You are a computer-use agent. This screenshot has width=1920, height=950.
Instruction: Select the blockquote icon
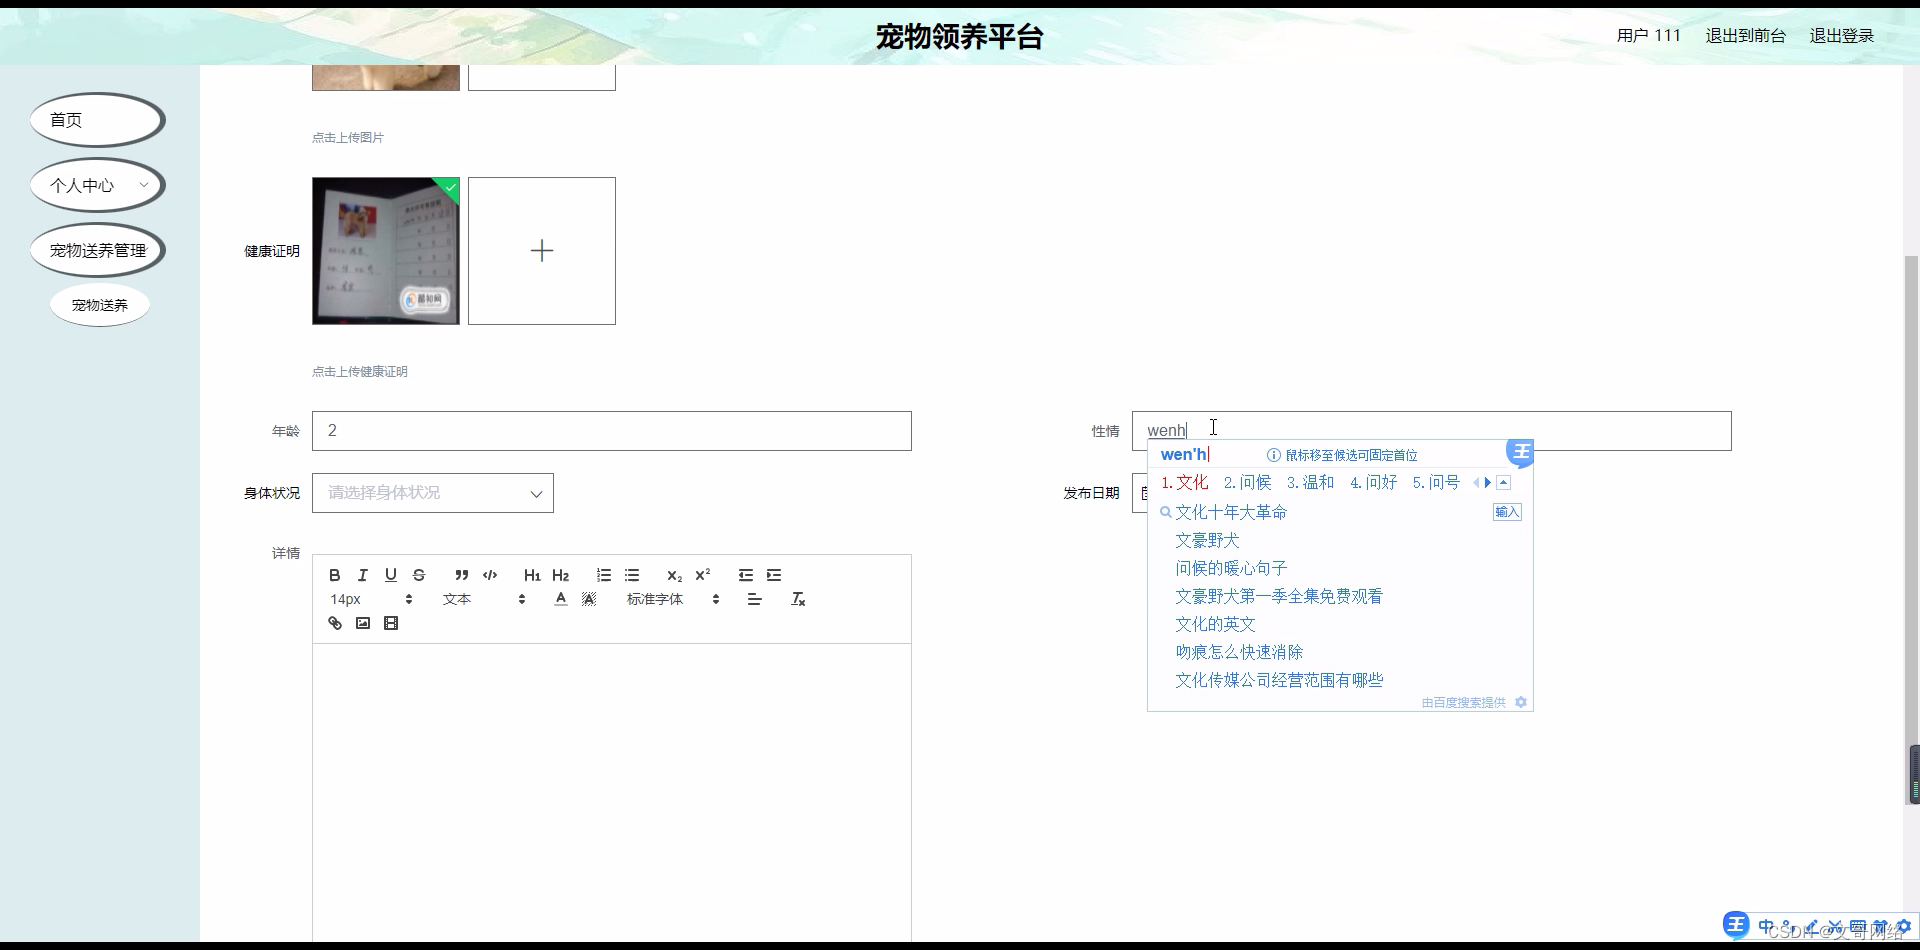tap(461, 575)
